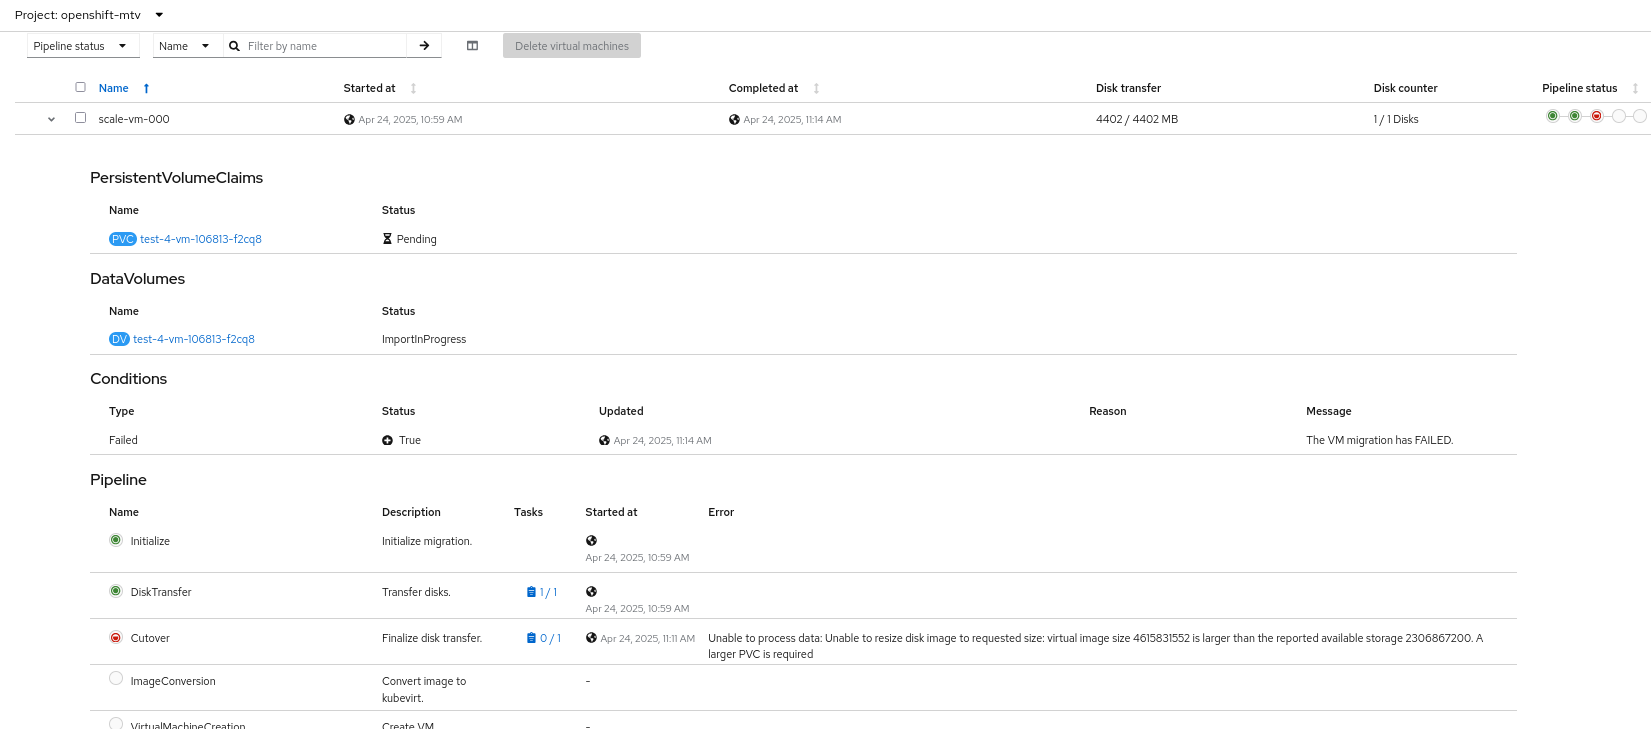Click the Started at sort icon
The width and height of the screenshot is (1651, 729).
pyautogui.click(x=413, y=89)
